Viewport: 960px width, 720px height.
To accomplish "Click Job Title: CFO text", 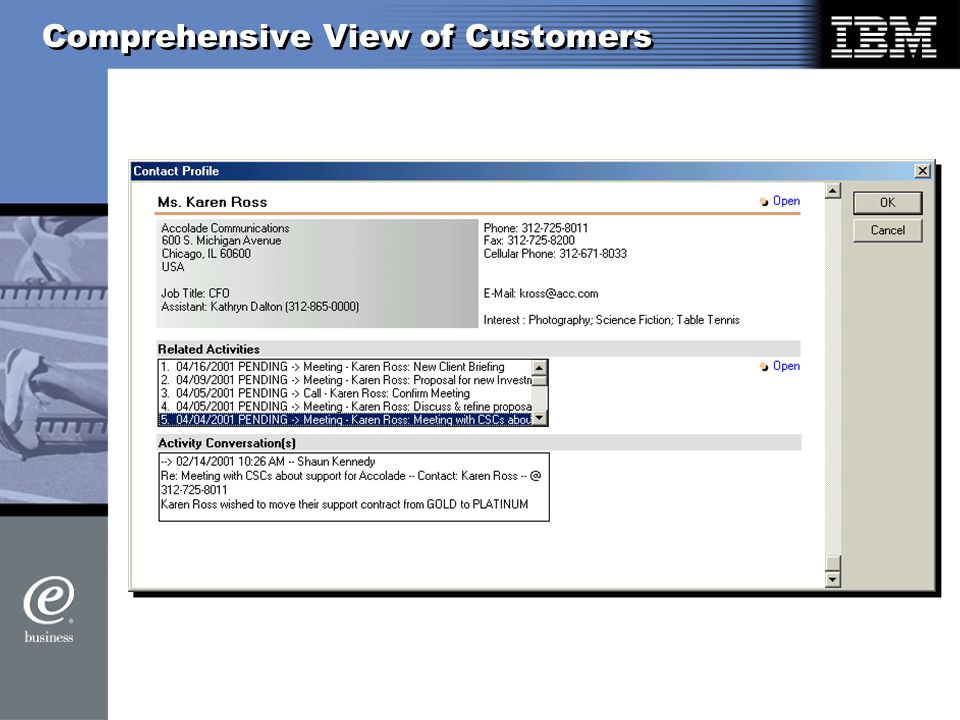I will (x=195, y=293).
